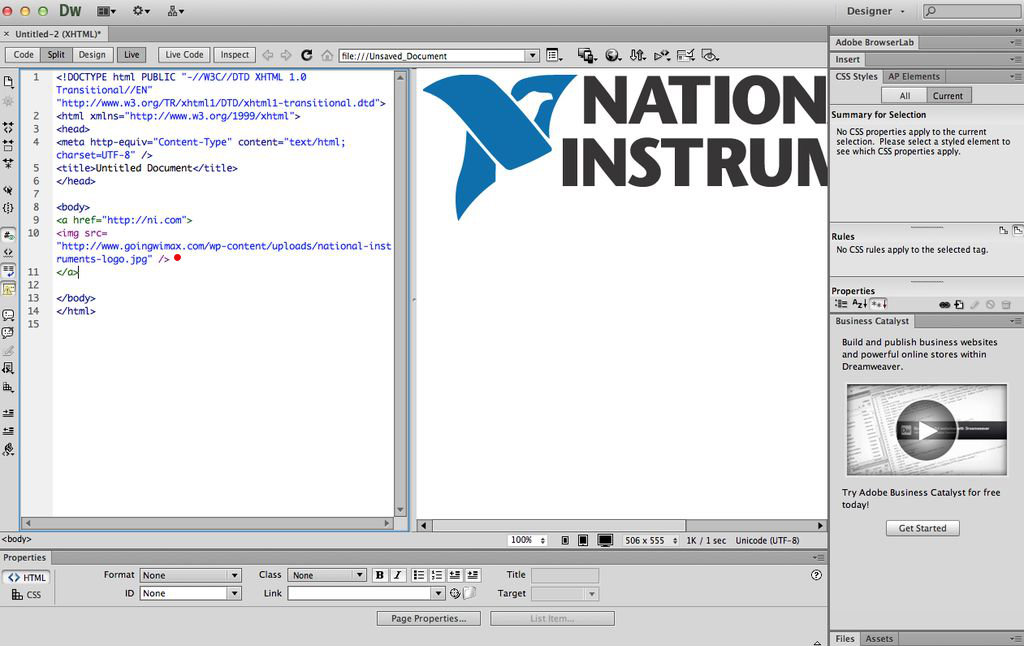The image size is (1024, 646).
Task: Open the ID dropdown in Properties
Action: pos(191,593)
